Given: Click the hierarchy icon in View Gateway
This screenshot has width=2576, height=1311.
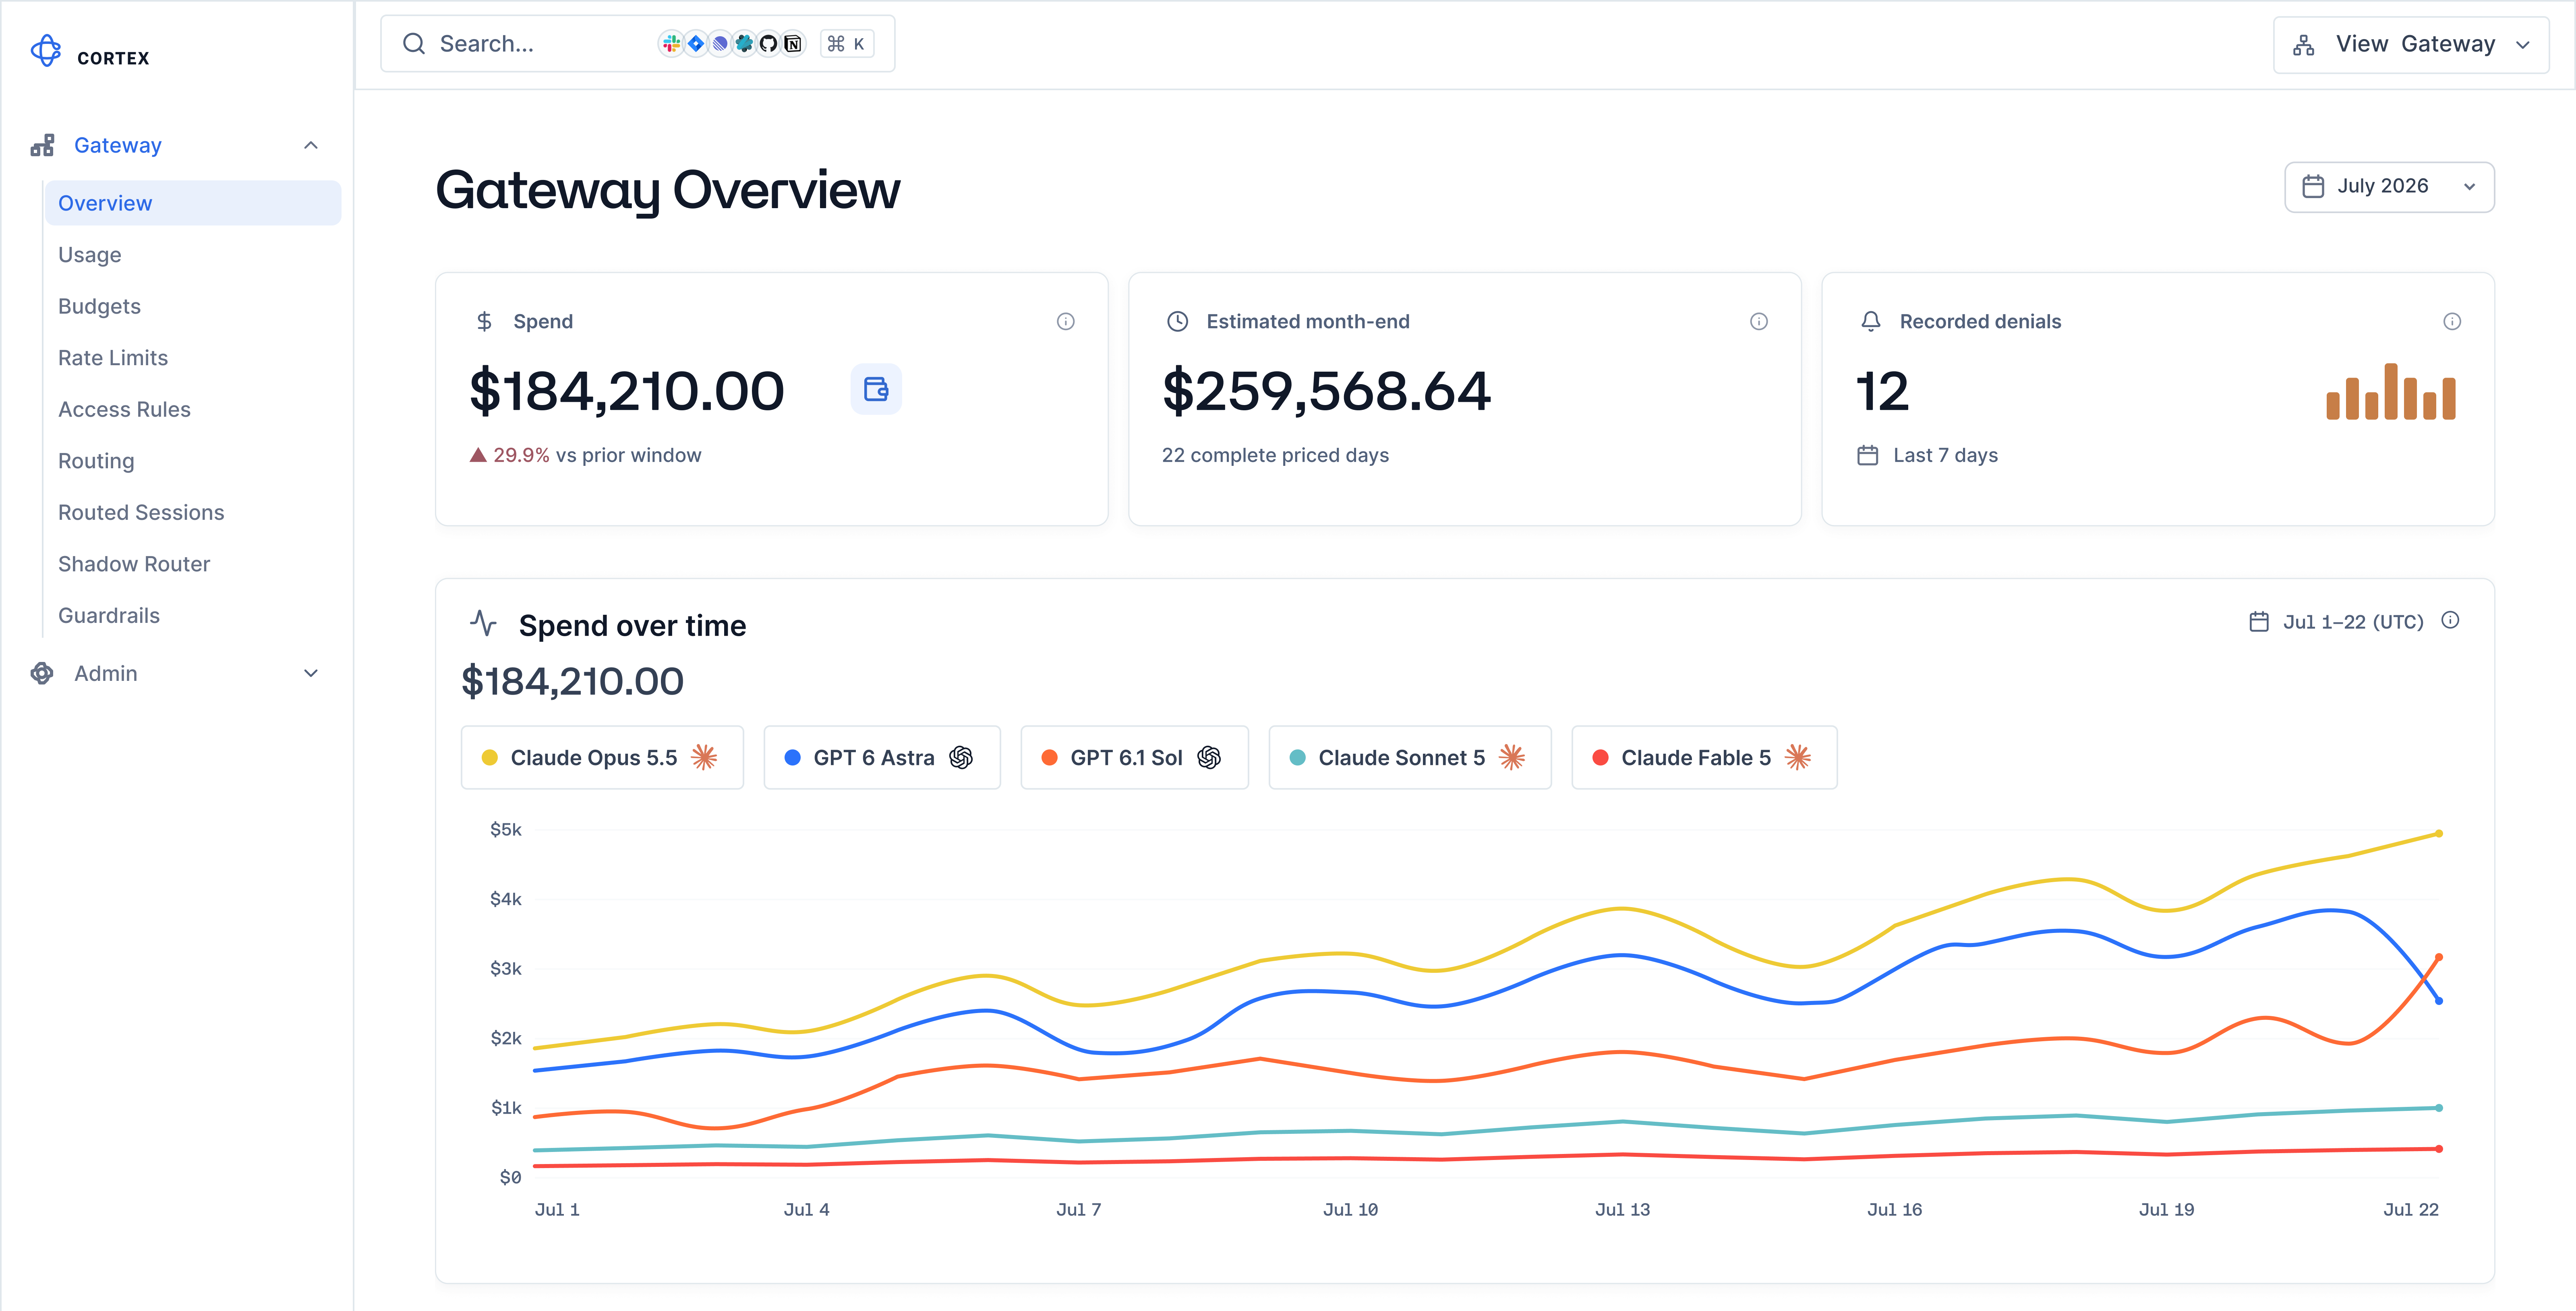Looking at the screenshot, I should 2304,45.
